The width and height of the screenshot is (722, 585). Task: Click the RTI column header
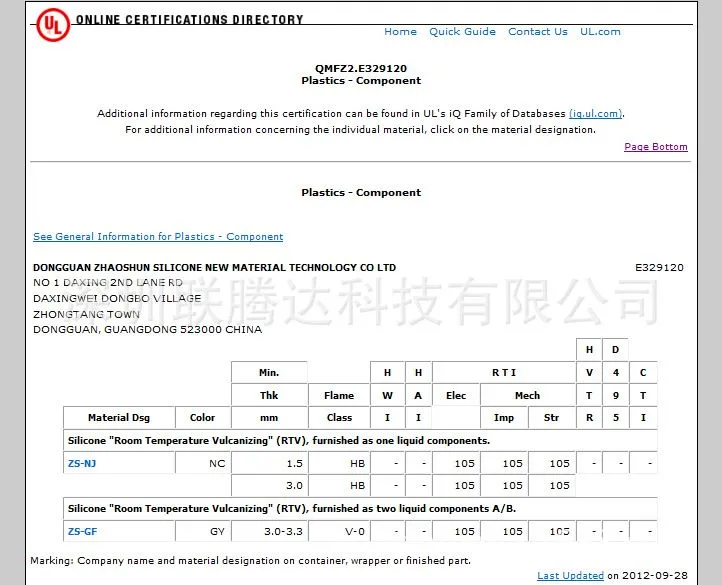pos(504,373)
